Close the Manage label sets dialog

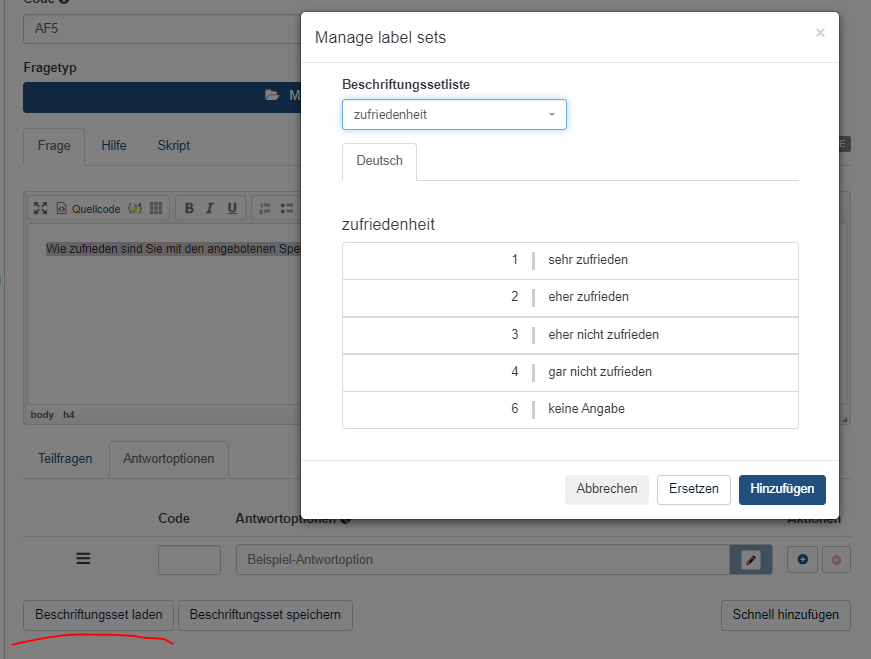[x=820, y=33]
